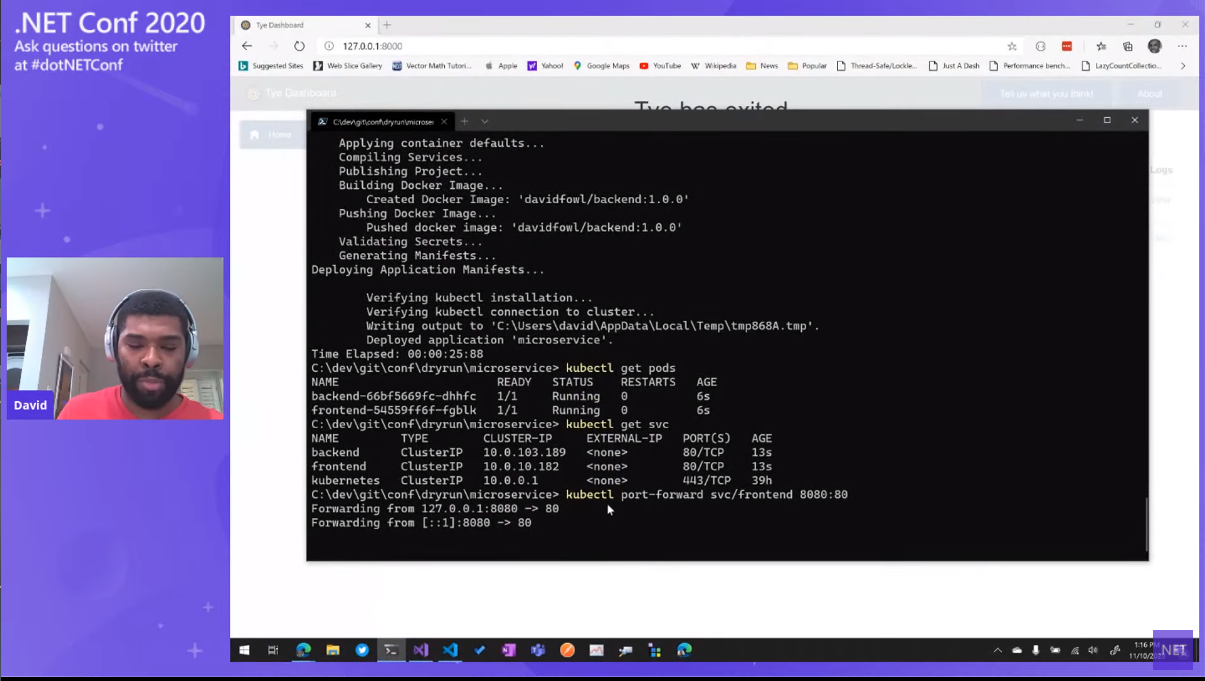
Task: Open the blue checkmark To Do app on the taskbar
Action: (x=480, y=650)
